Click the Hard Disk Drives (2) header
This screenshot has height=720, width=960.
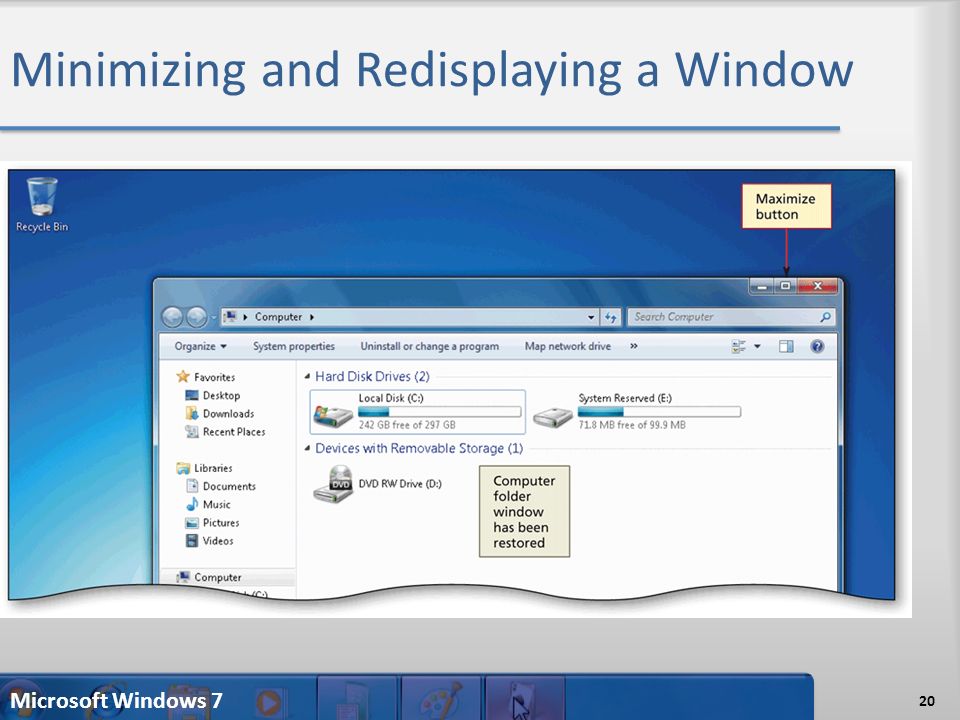pos(372,377)
